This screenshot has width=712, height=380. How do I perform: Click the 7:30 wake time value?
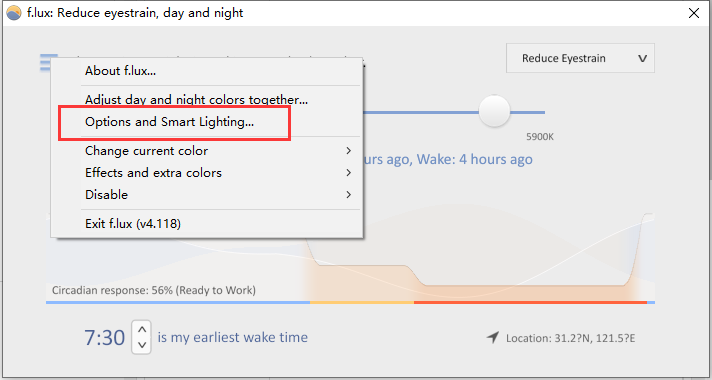(x=104, y=338)
